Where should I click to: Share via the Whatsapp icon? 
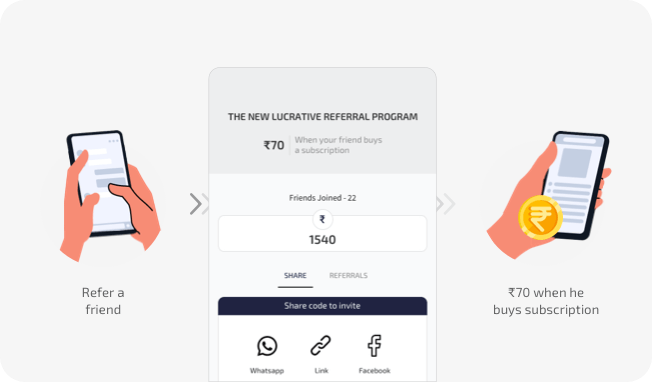267,346
